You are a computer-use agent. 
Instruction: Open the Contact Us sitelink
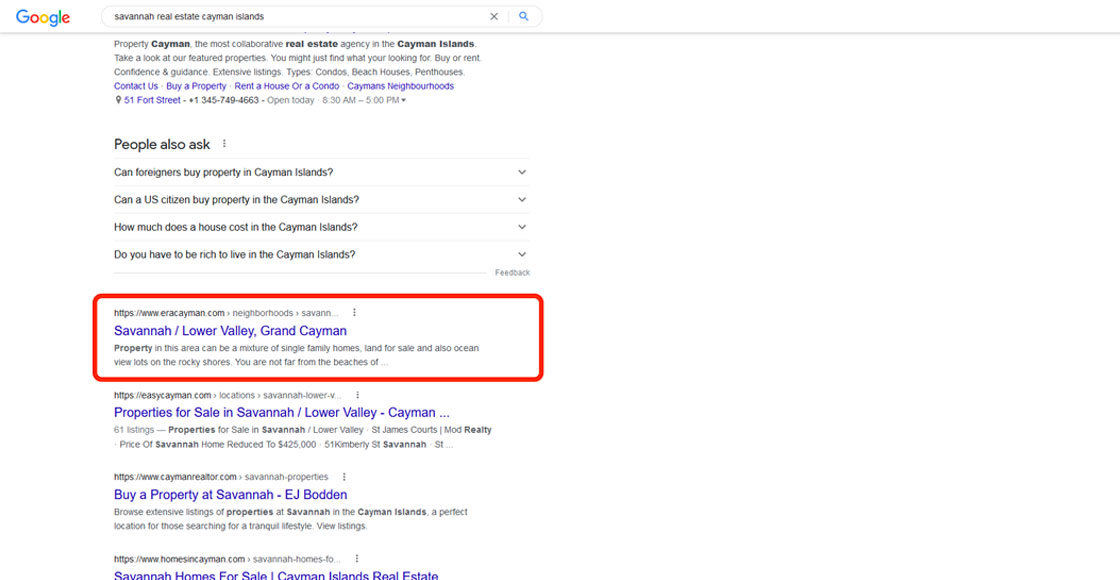(136, 86)
